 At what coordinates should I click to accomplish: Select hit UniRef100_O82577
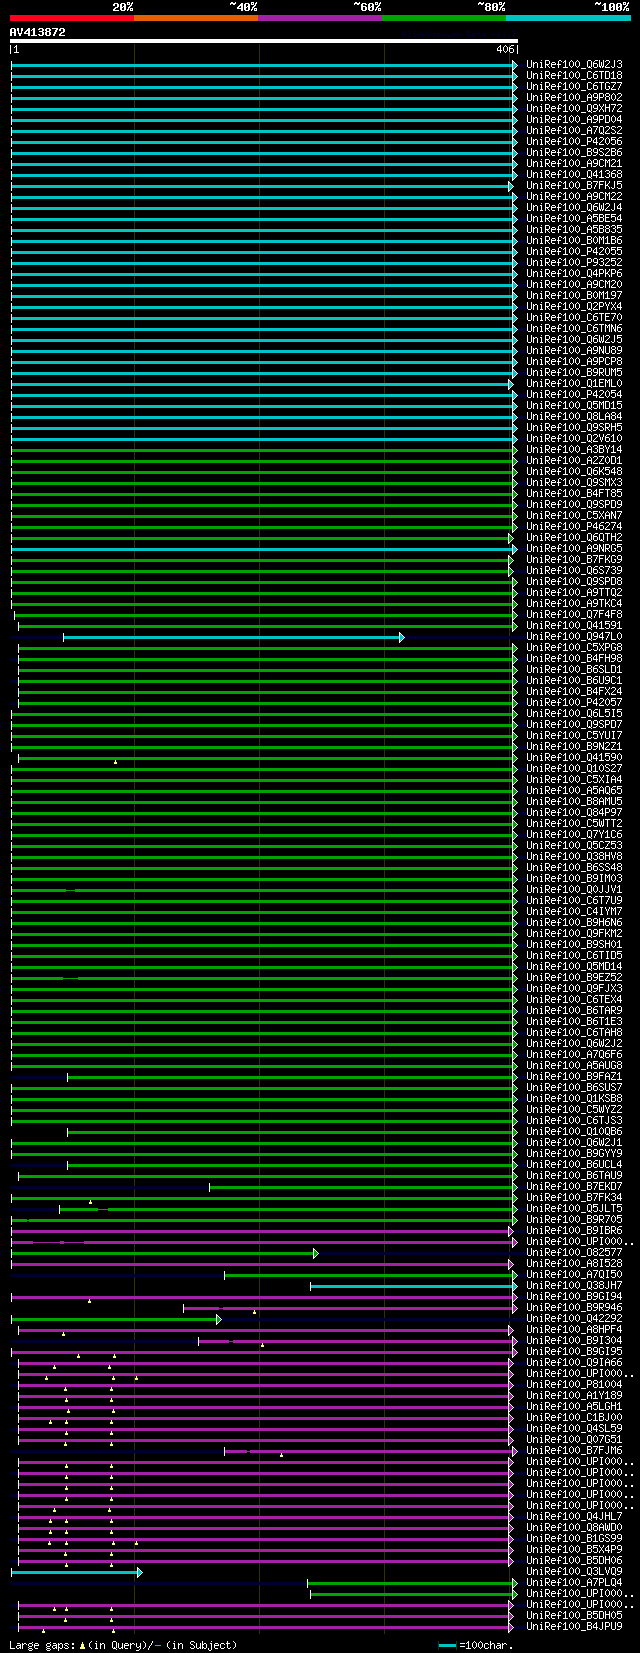click(574, 1252)
